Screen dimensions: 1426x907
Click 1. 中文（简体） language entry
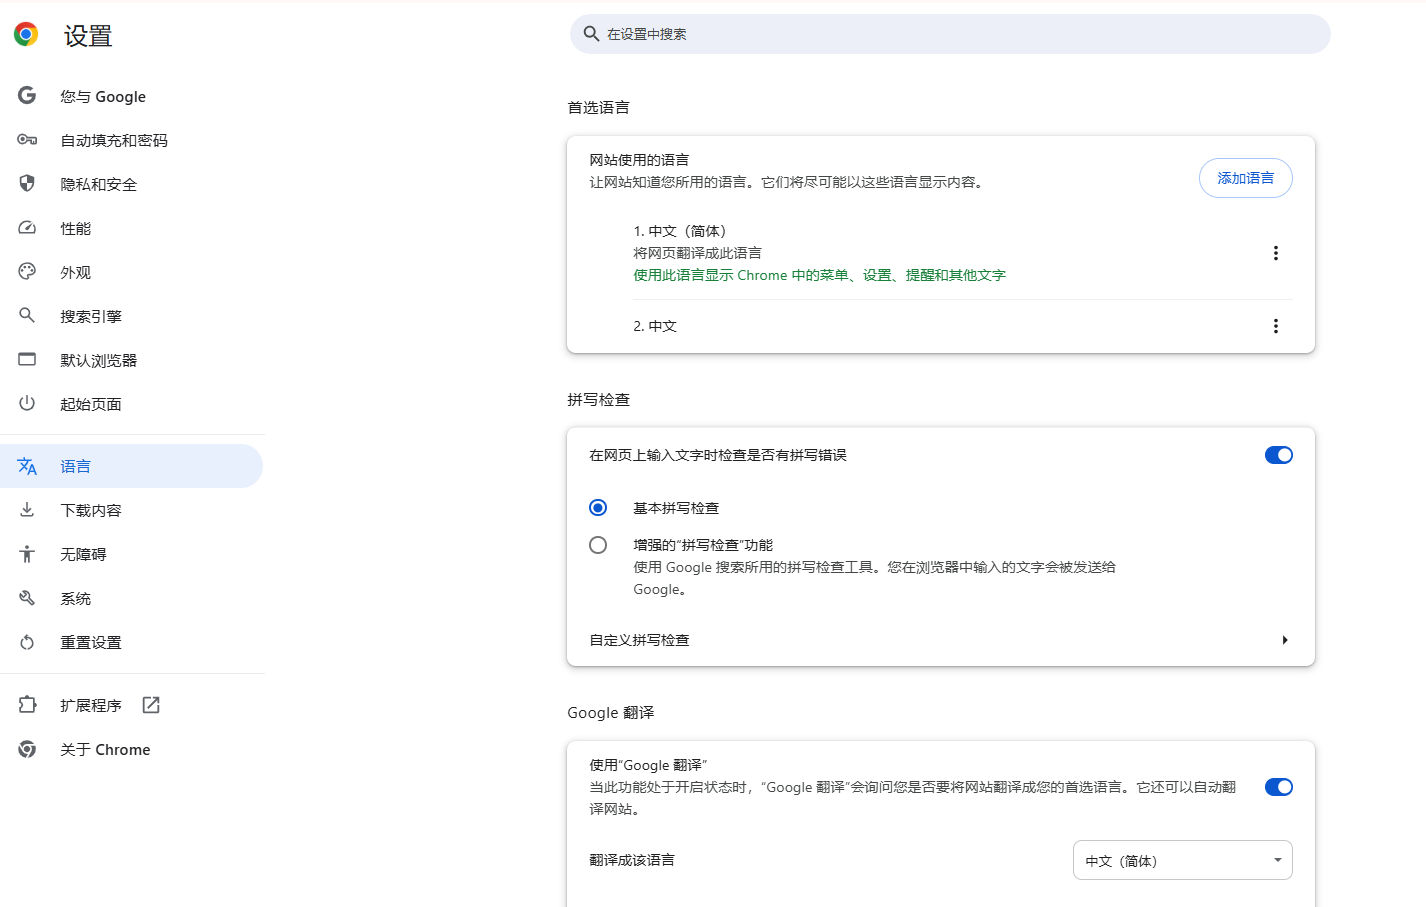pyautogui.click(x=680, y=231)
